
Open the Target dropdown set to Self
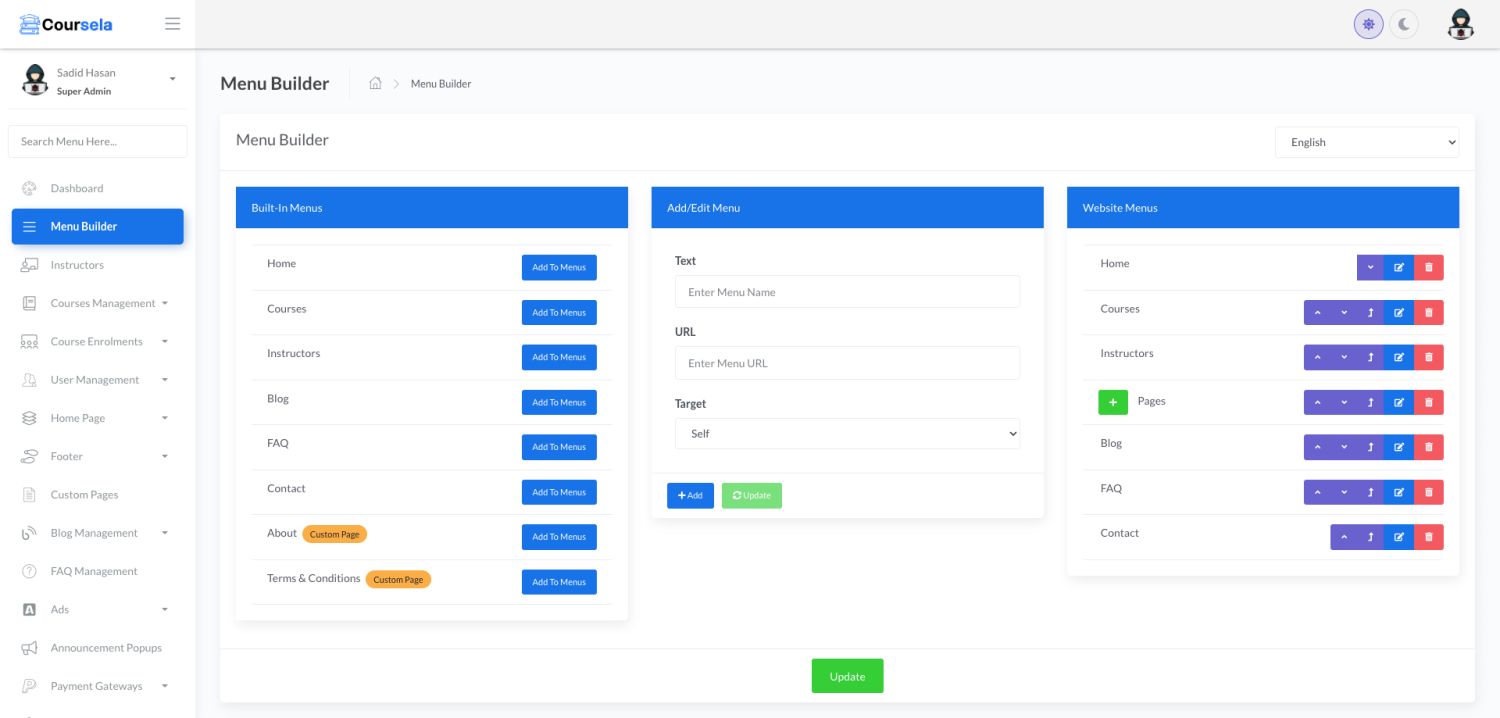click(x=847, y=434)
